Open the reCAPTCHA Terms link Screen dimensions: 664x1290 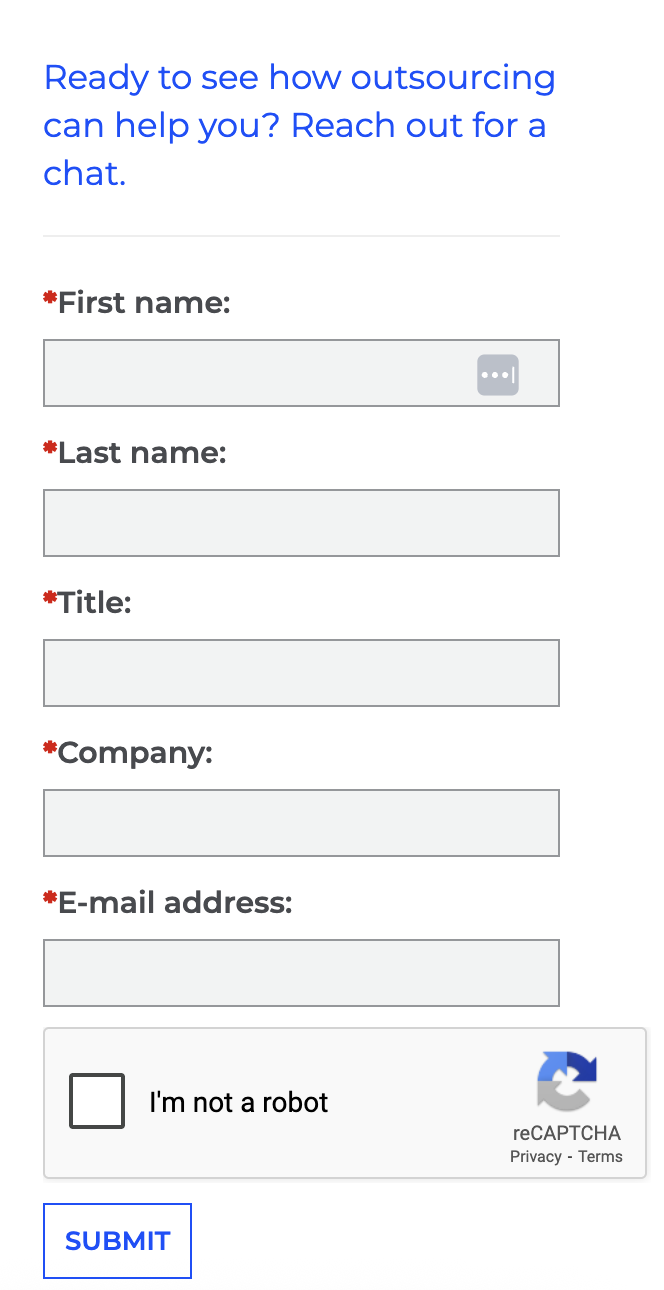(600, 1157)
